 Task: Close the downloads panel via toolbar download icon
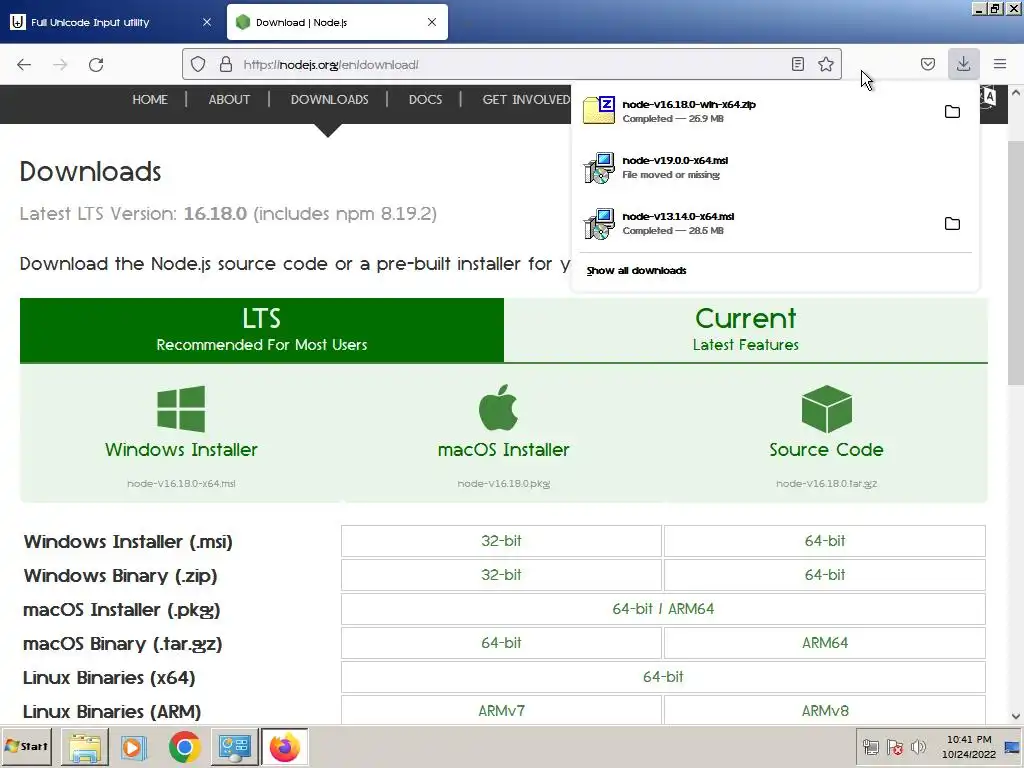click(x=963, y=64)
